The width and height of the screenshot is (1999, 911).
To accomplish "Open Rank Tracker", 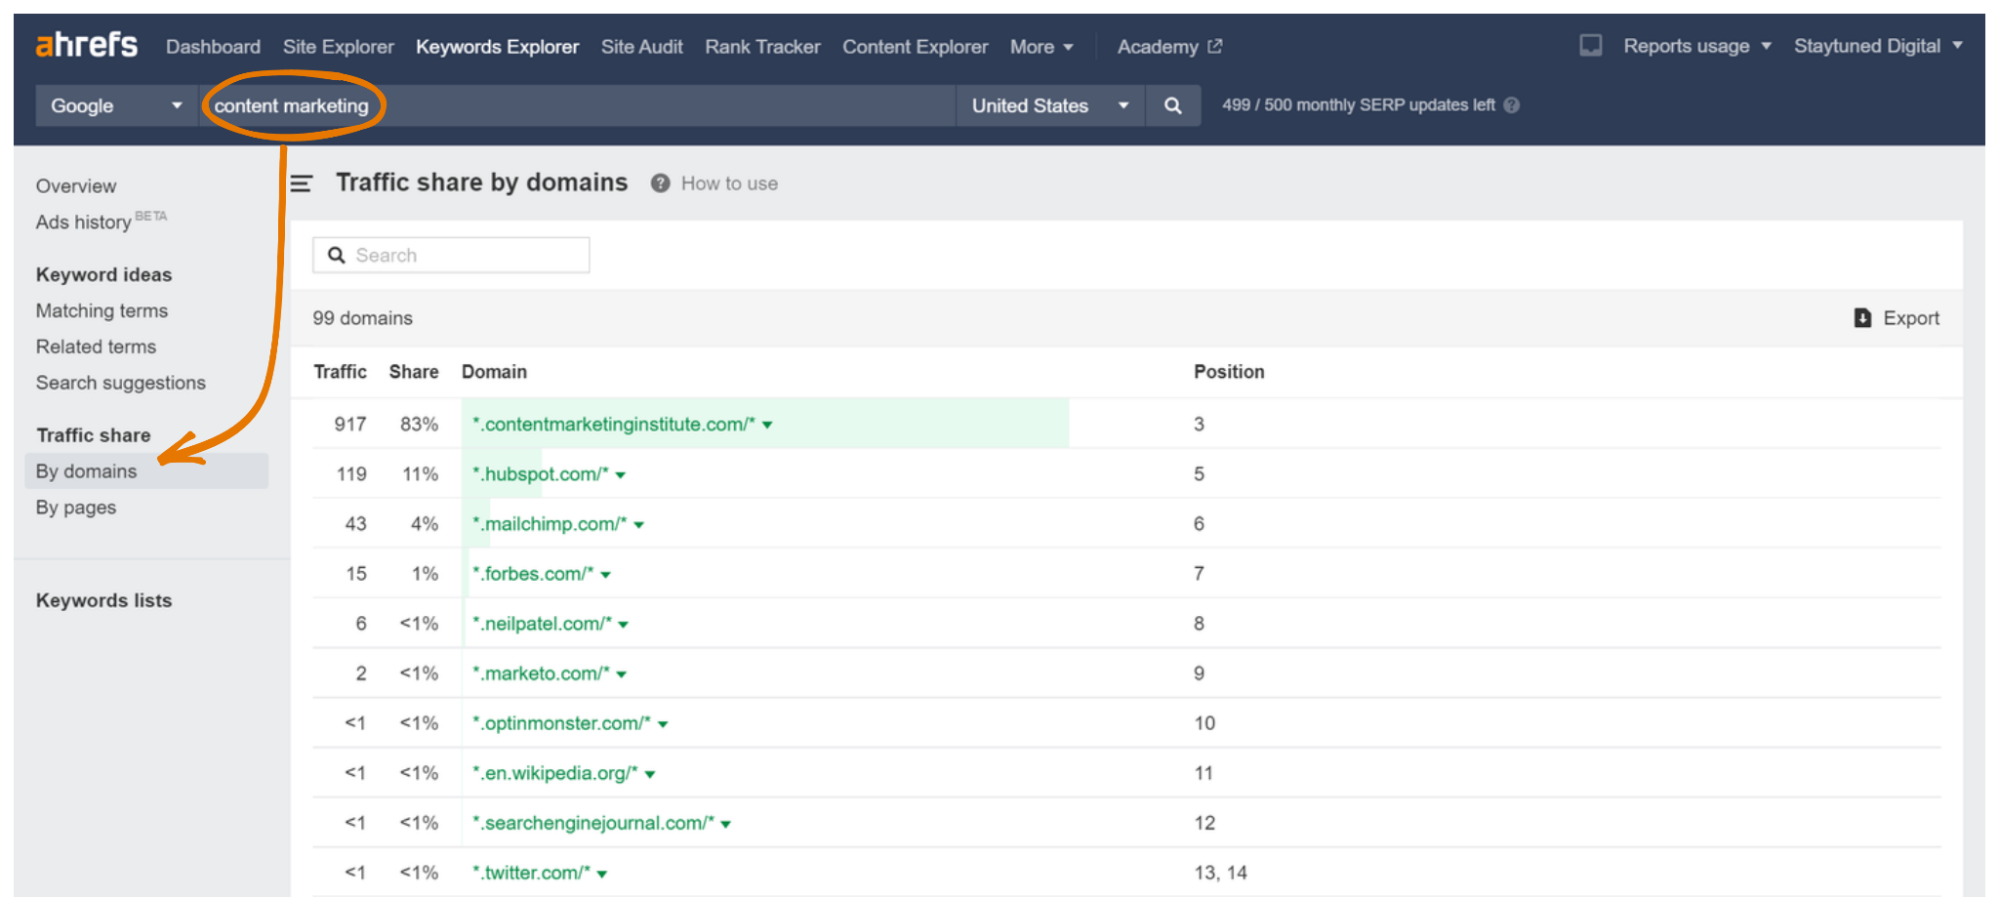I will pos(762,47).
